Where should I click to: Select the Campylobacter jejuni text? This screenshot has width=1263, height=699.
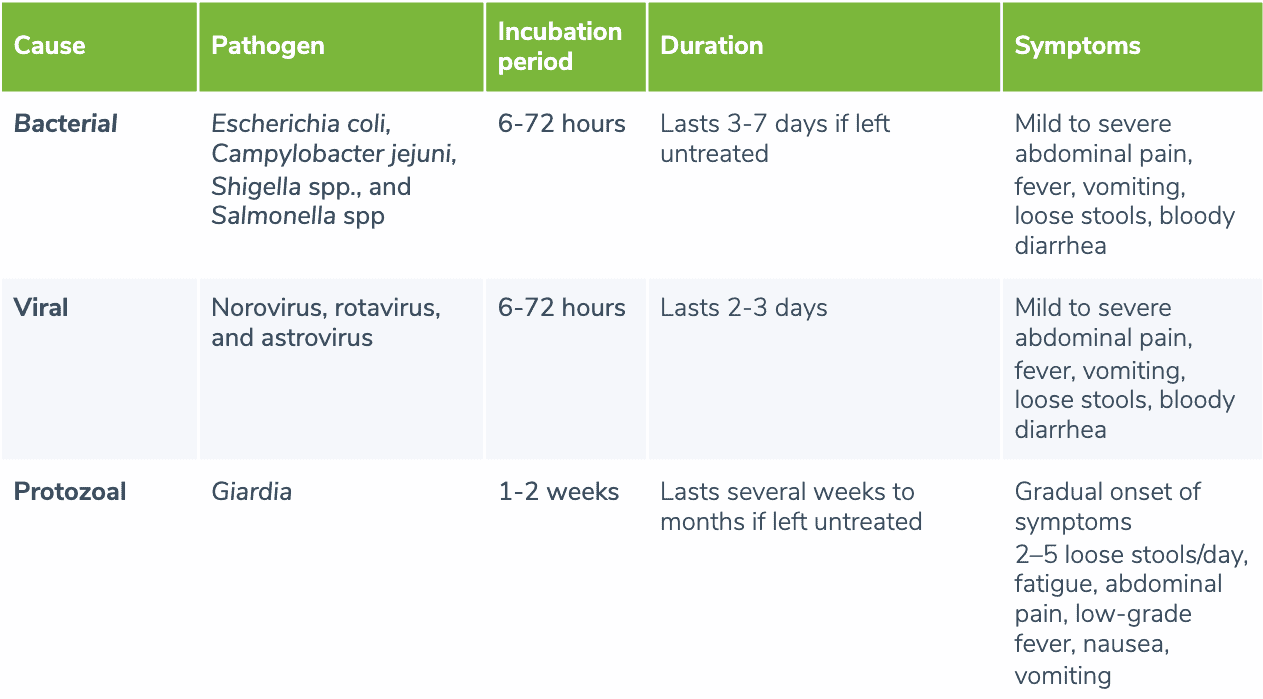click(x=334, y=155)
